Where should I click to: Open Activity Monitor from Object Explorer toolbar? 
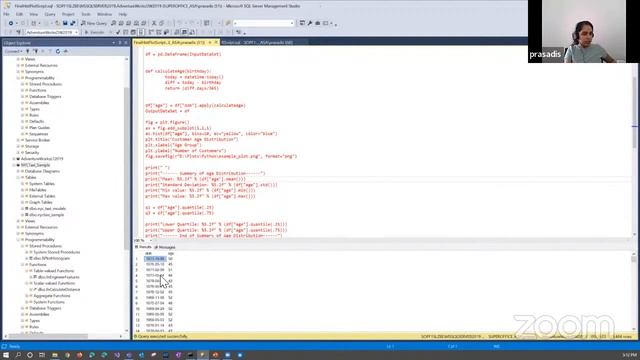click(66, 51)
